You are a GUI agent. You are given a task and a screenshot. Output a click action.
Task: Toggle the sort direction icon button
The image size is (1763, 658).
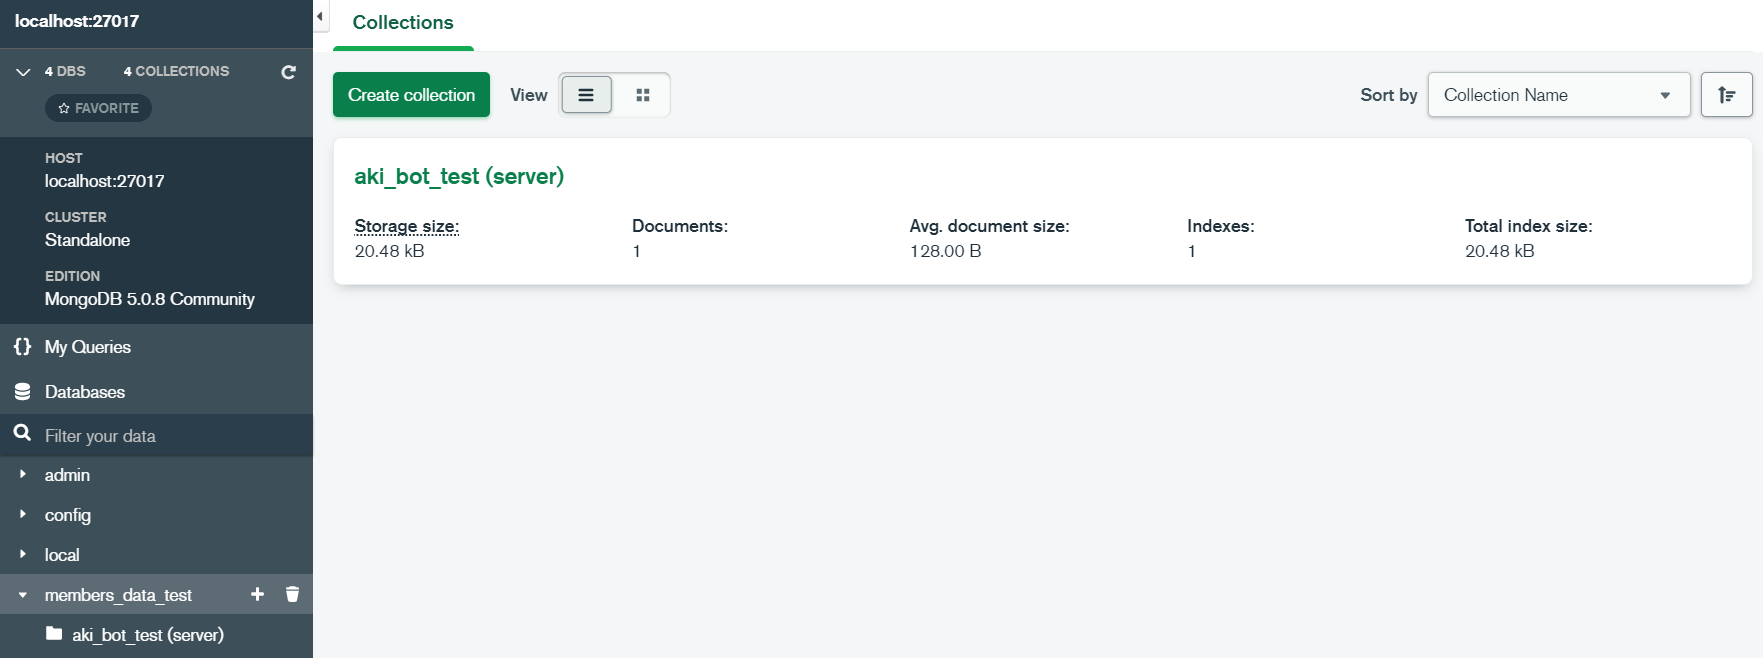click(x=1726, y=95)
